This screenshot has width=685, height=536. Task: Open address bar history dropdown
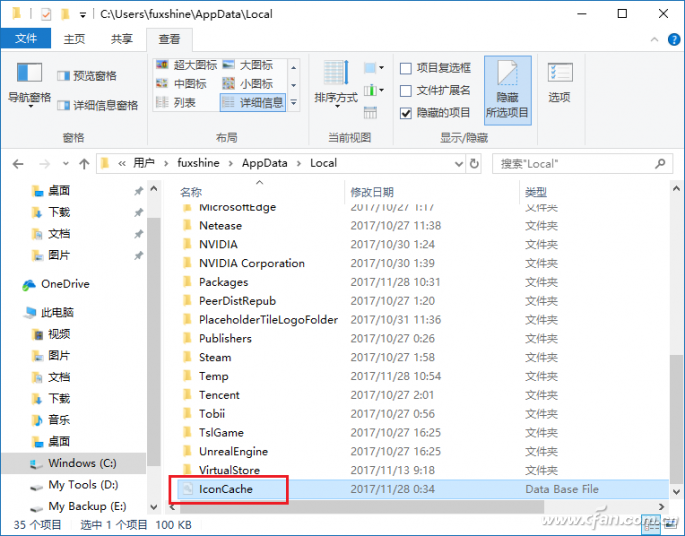[x=458, y=164]
